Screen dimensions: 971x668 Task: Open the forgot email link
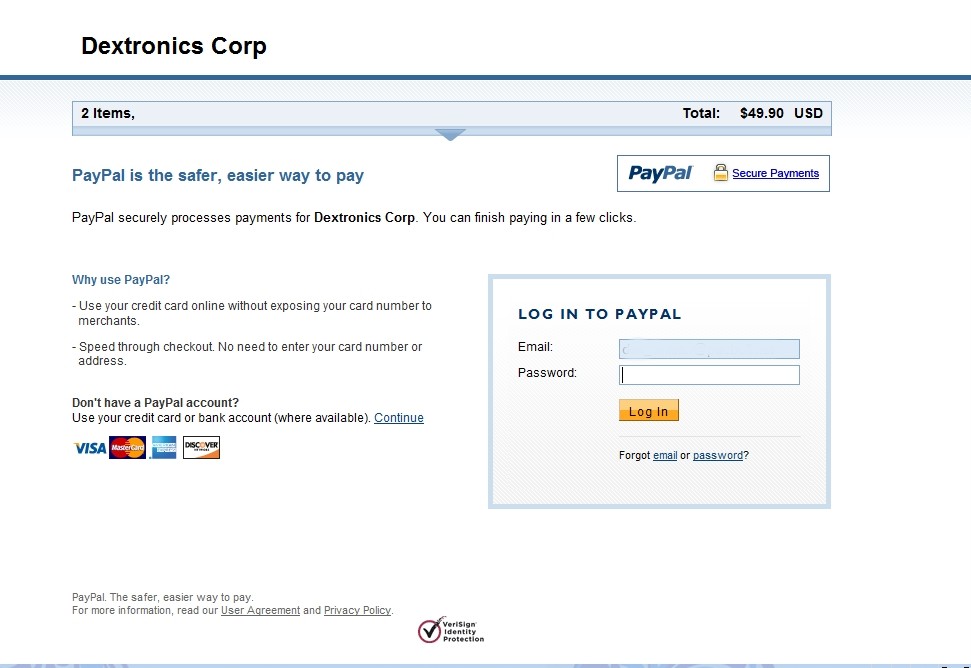(665, 456)
